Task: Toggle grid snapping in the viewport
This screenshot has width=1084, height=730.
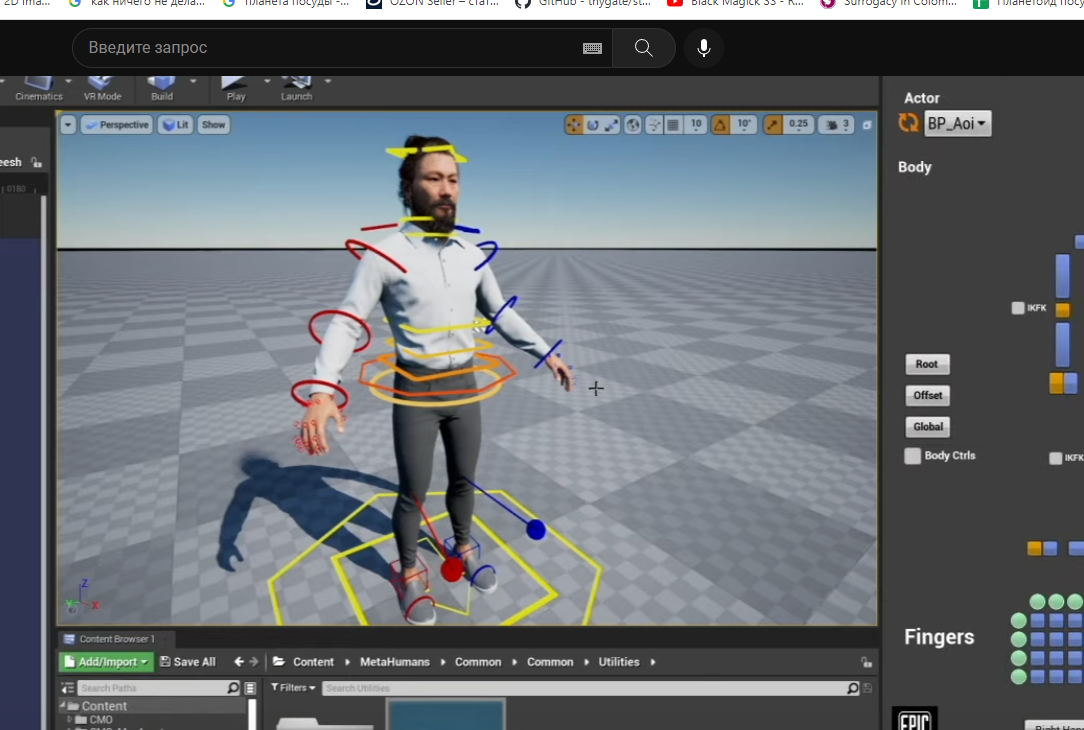Action: pyautogui.click(x=674, y=125)
